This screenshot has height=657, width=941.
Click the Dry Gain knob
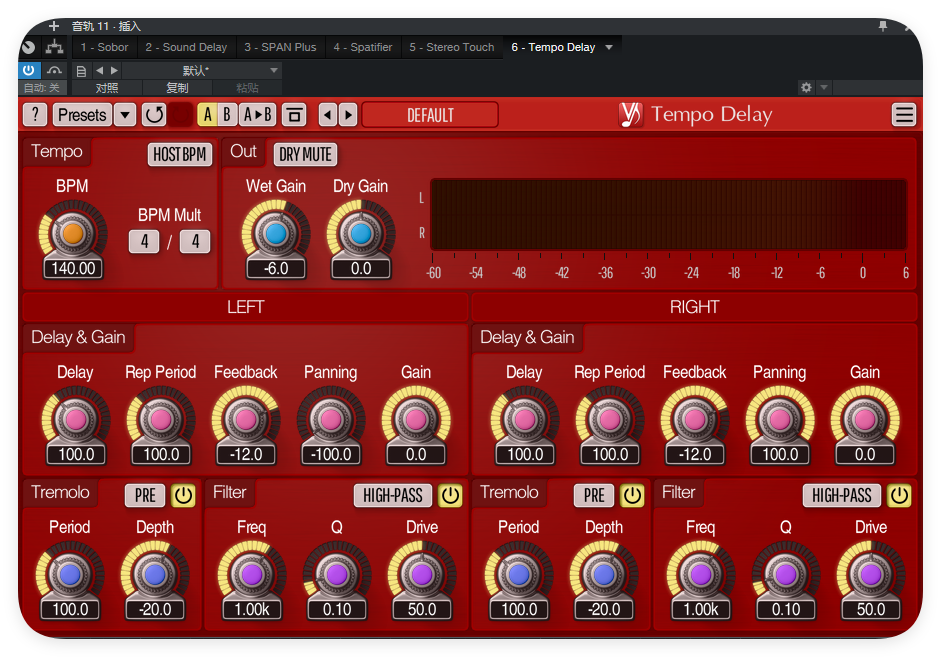(x=361, y=233)
